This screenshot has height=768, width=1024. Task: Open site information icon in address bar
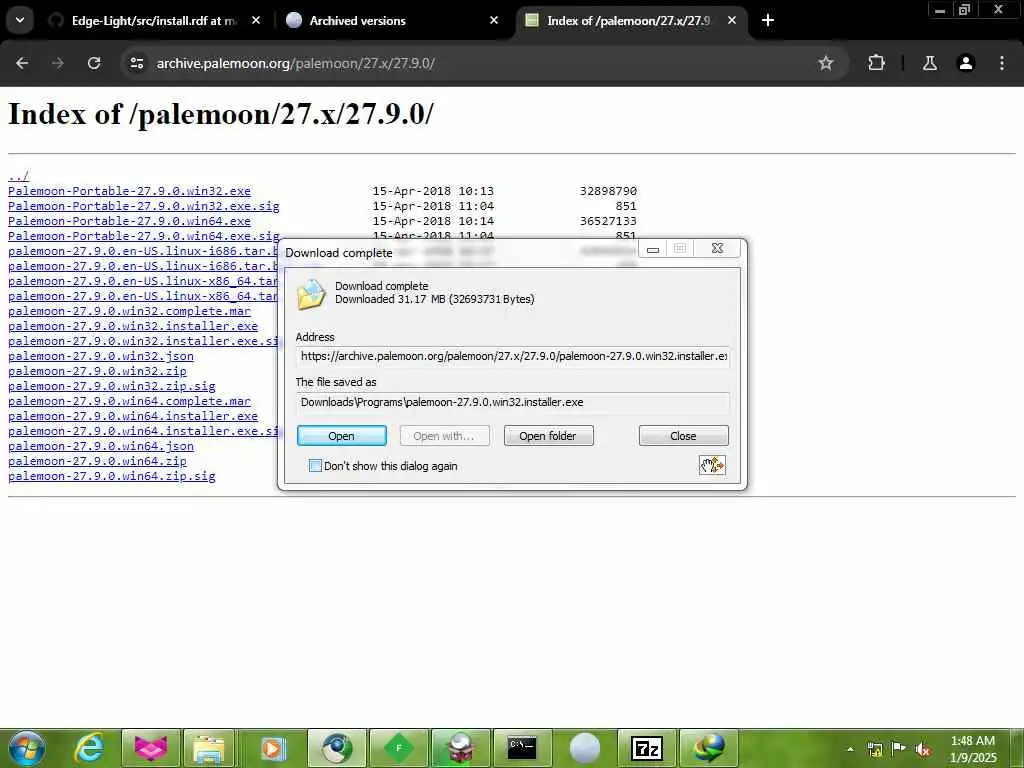coord(136,63)
